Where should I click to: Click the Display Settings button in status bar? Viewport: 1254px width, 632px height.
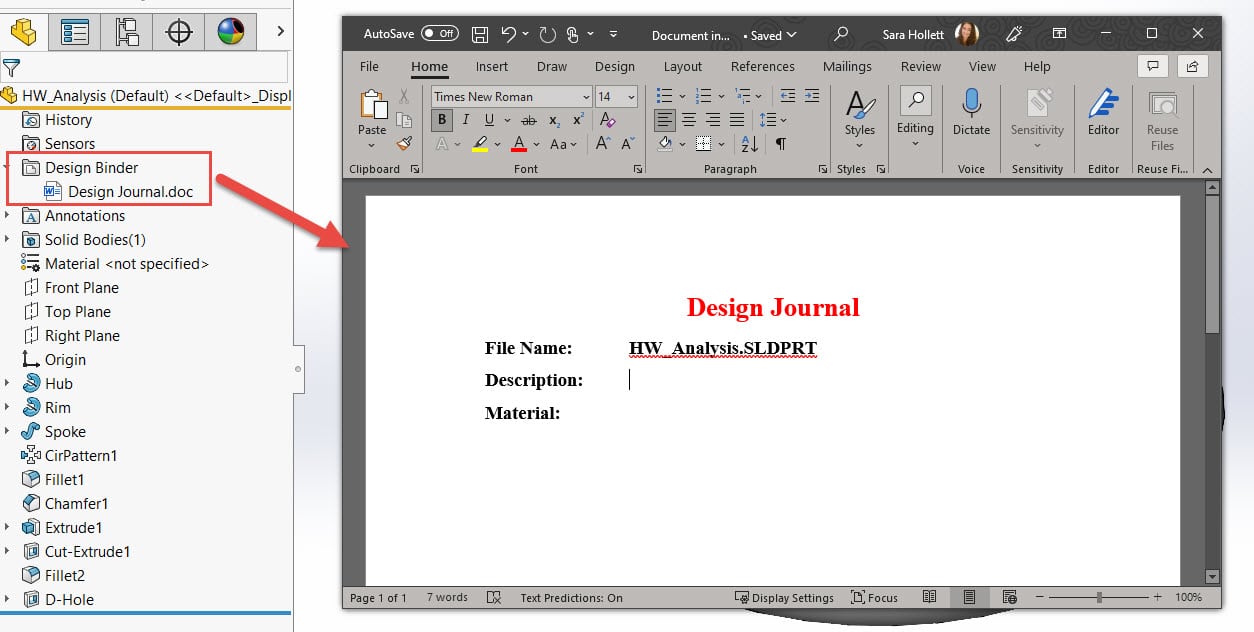click(x=786, y=597)
